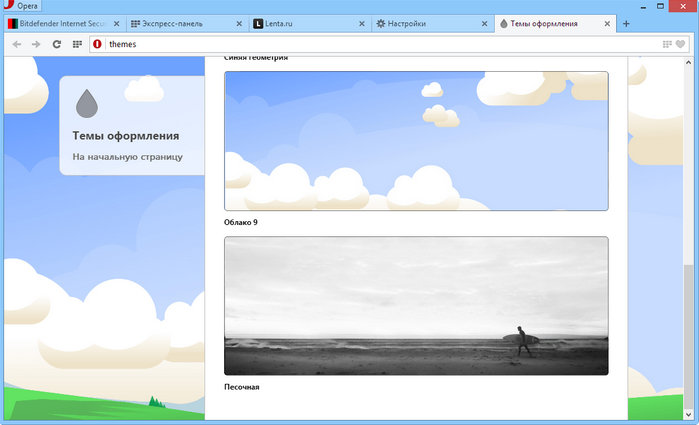Viewport: 699px width, 425px height.
Task: Close the Темы оформления tab
Action: pyautogui.click(x=607, y=24)
